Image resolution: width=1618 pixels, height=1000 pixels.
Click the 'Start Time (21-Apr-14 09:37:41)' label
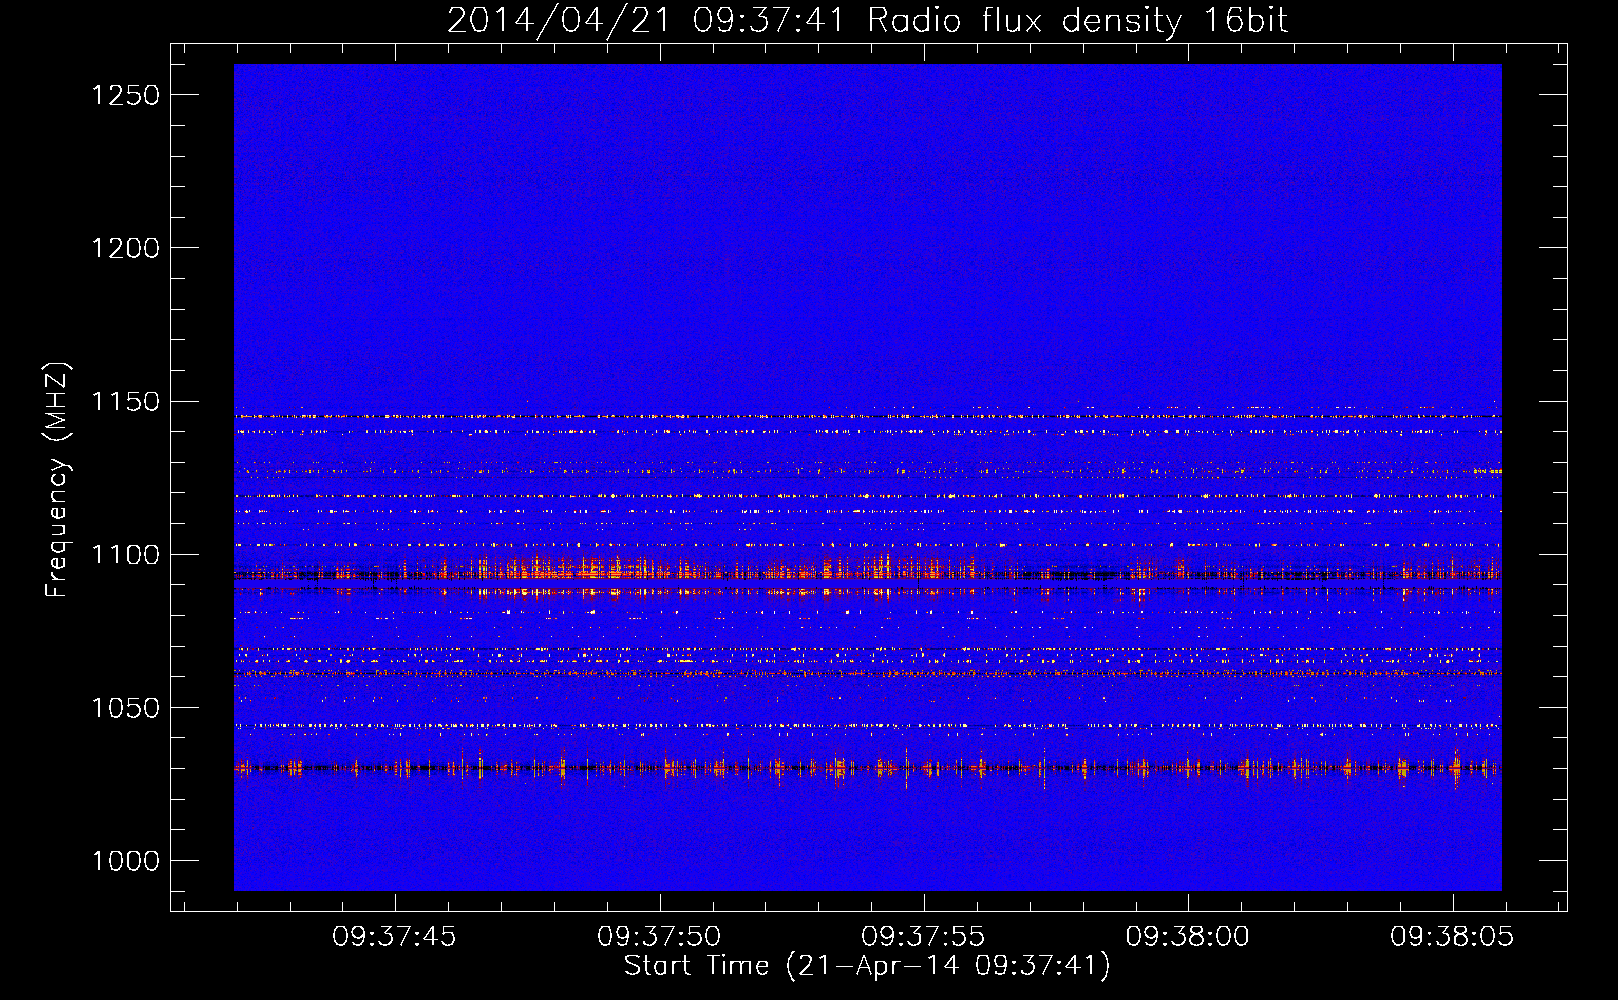tap(867, 966)
